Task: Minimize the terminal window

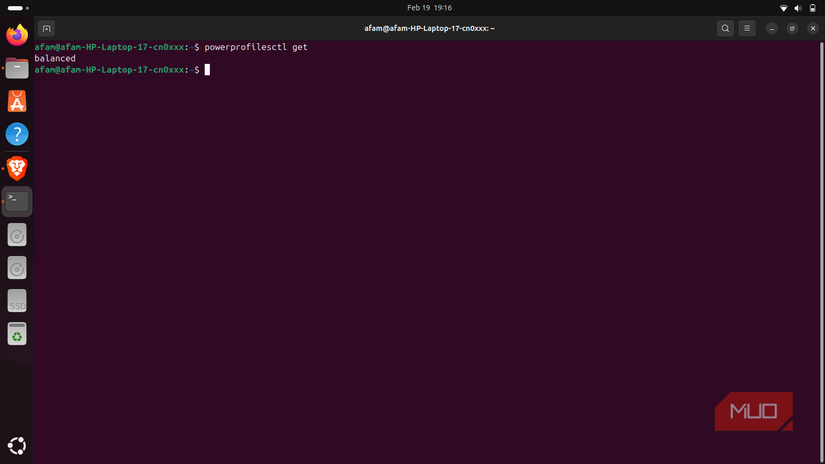Action: point(771,28)
